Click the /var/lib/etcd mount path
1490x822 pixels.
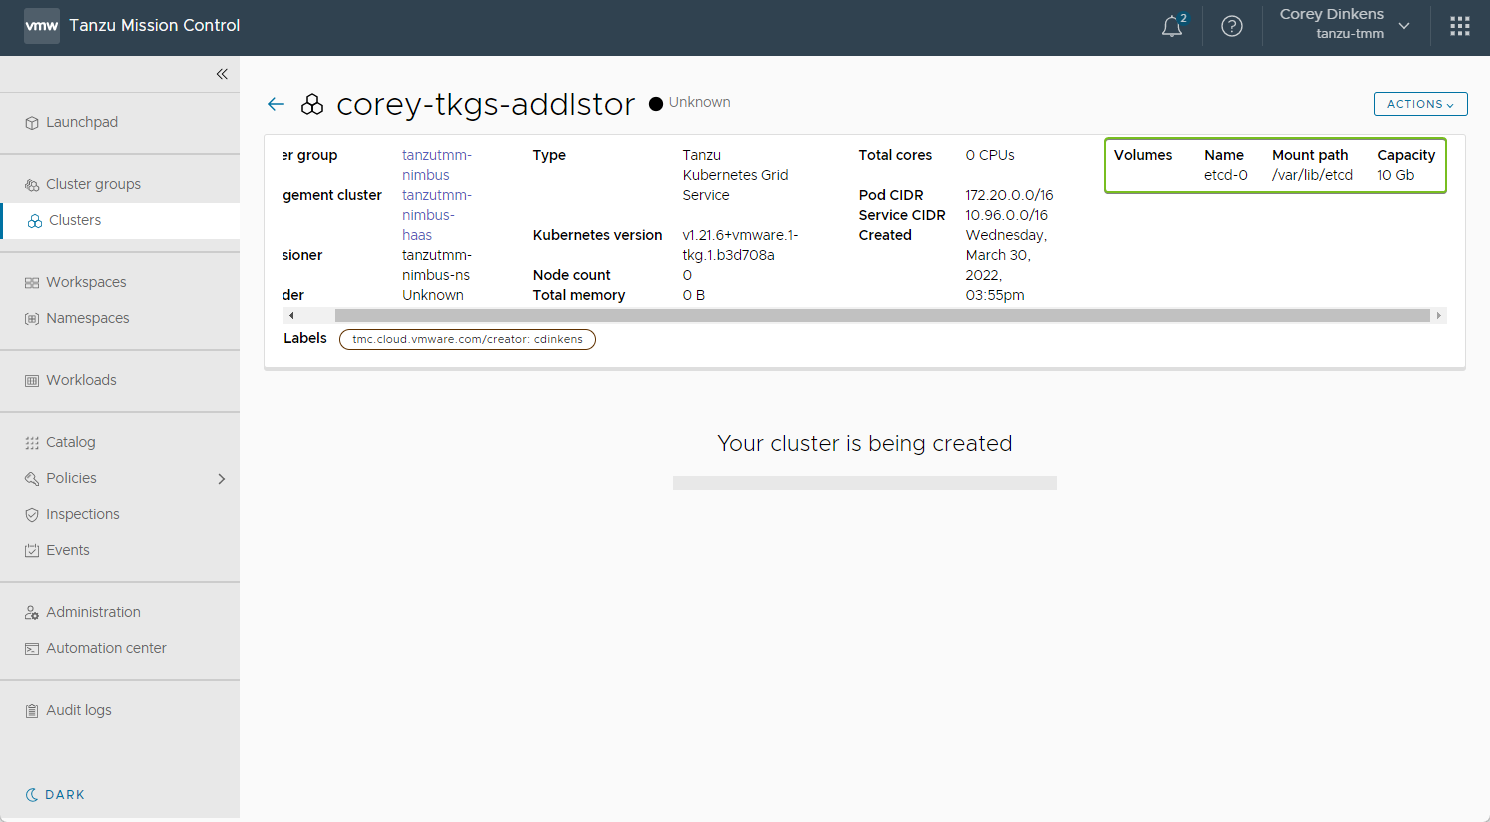pos(1312,175)
